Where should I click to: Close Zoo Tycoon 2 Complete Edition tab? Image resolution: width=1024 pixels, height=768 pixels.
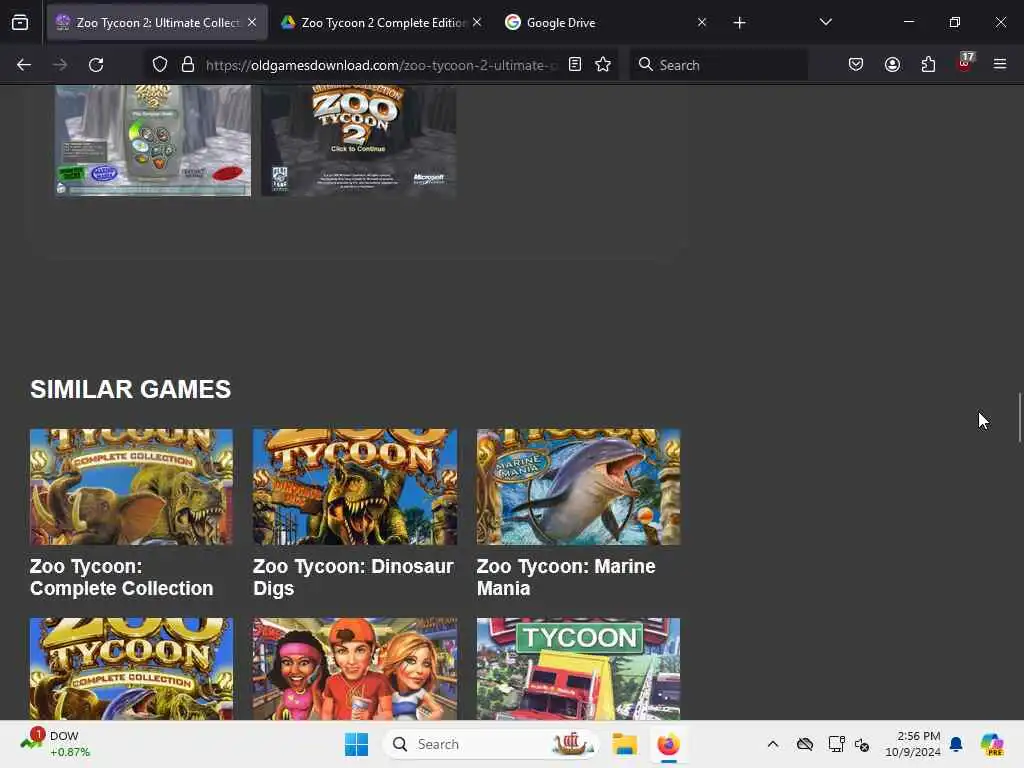[477, 22]
